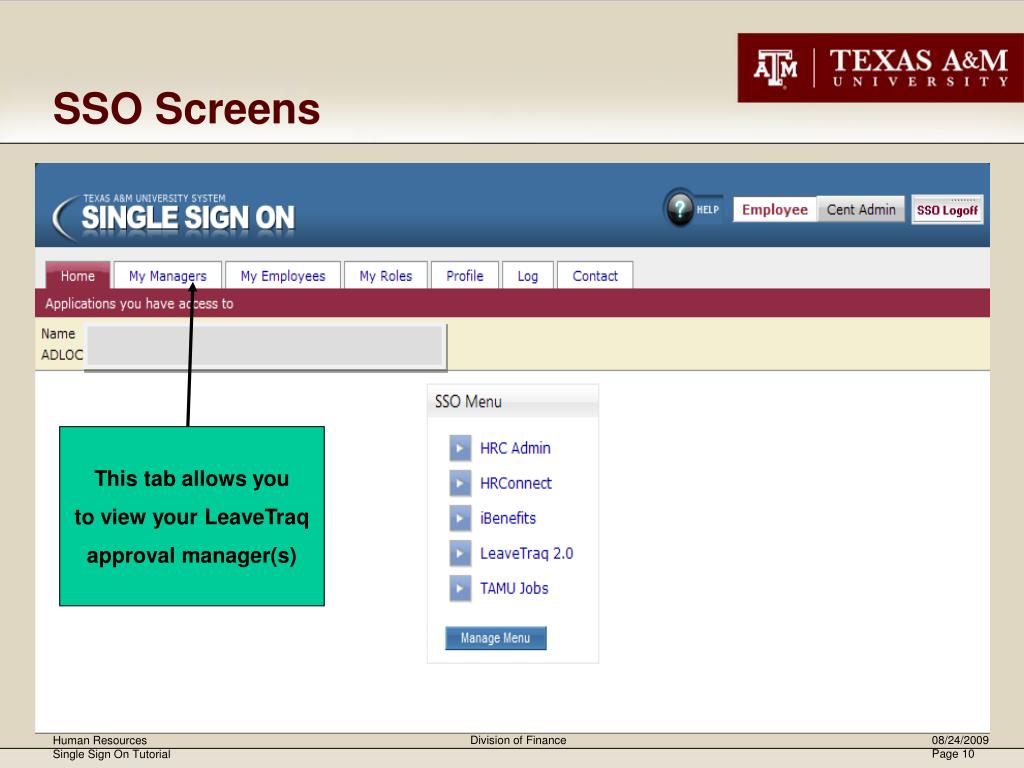
Task: Open the Contact tab
Action: [x=595, y=276]
